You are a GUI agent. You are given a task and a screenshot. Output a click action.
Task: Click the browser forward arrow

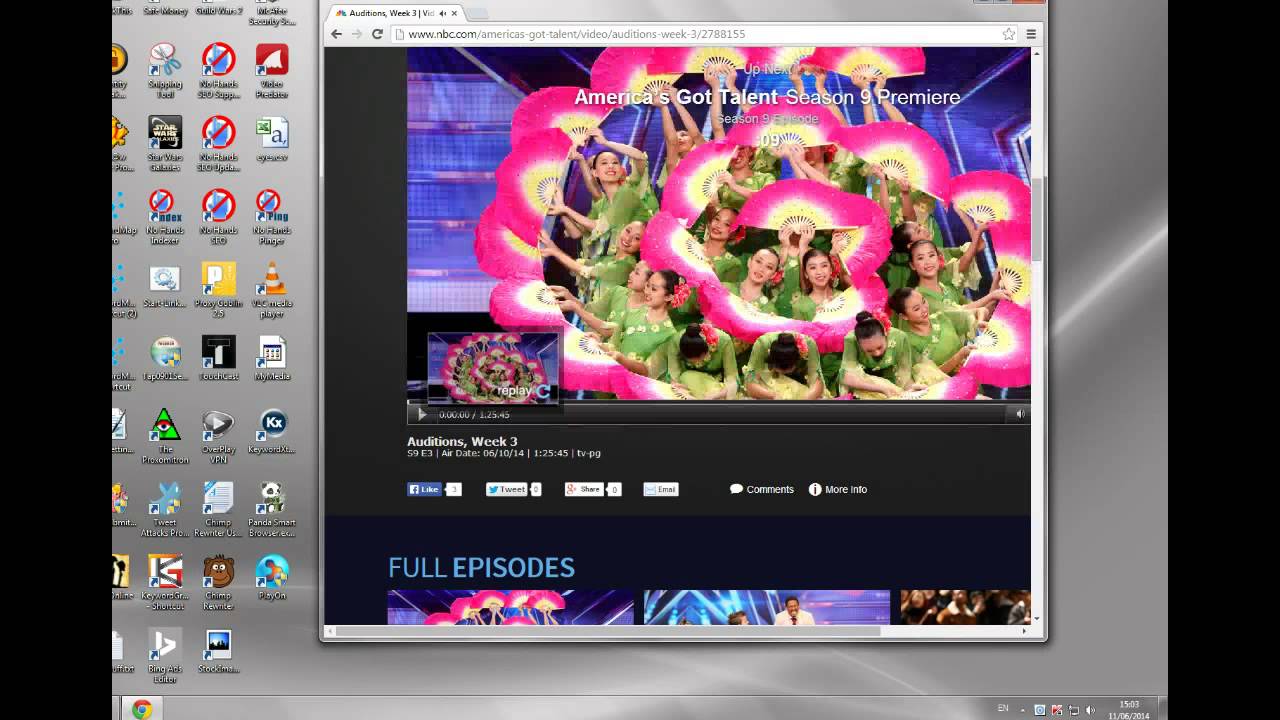point(356,34)
